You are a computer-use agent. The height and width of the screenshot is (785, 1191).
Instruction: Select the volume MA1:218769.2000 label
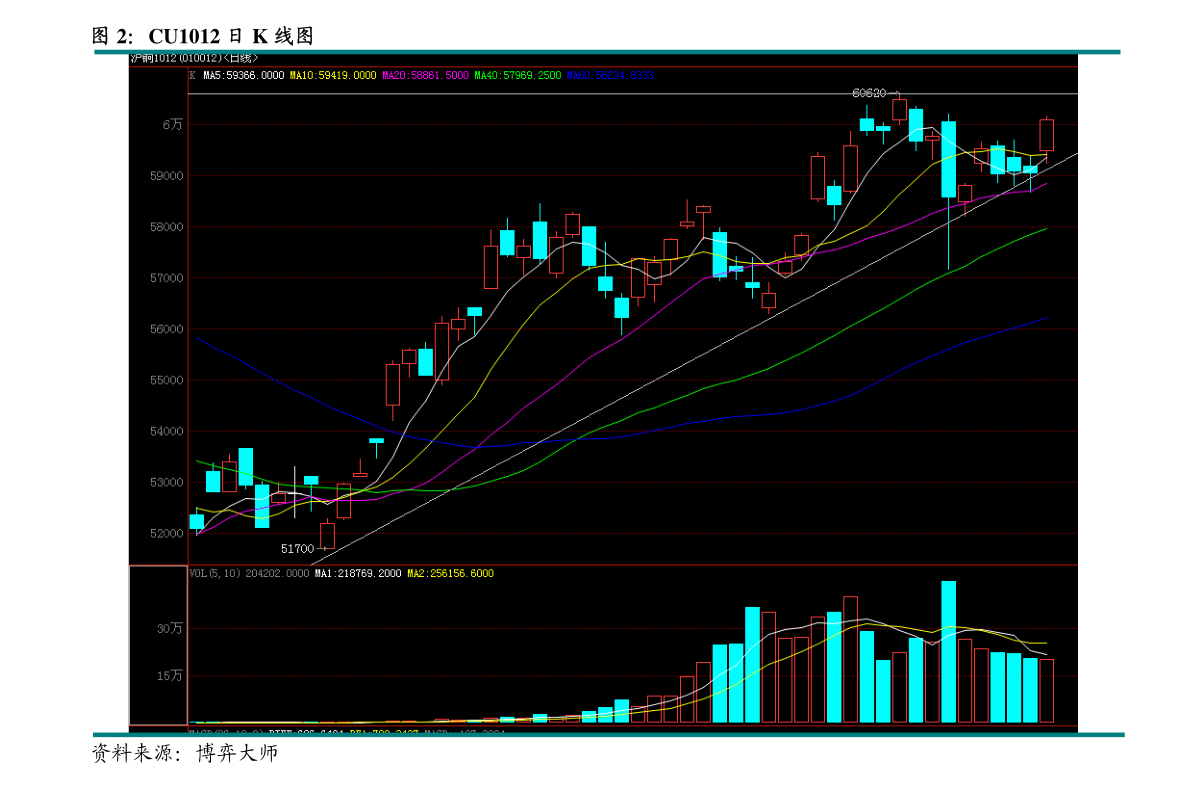click(x=359, y=573)
